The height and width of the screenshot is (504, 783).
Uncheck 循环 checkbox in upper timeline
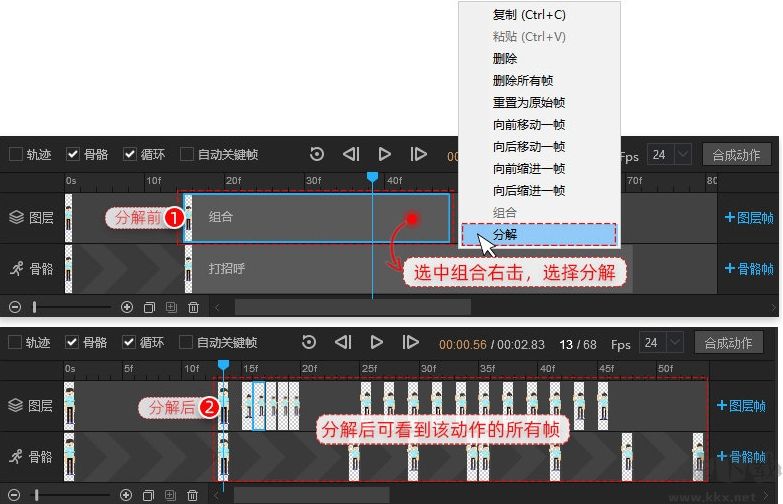coord(130,154)
